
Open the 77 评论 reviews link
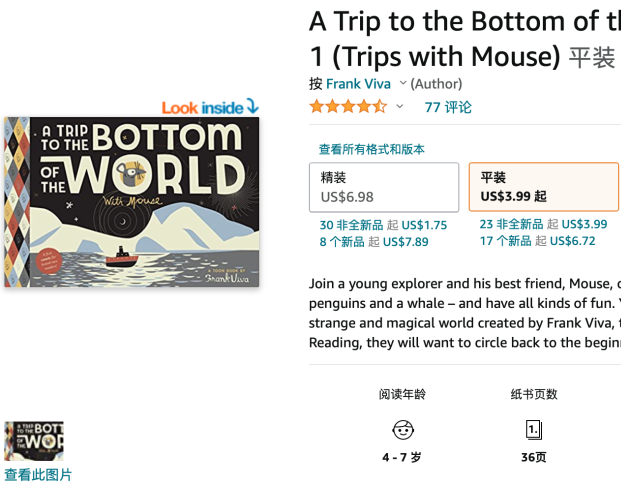coord(448,107)
